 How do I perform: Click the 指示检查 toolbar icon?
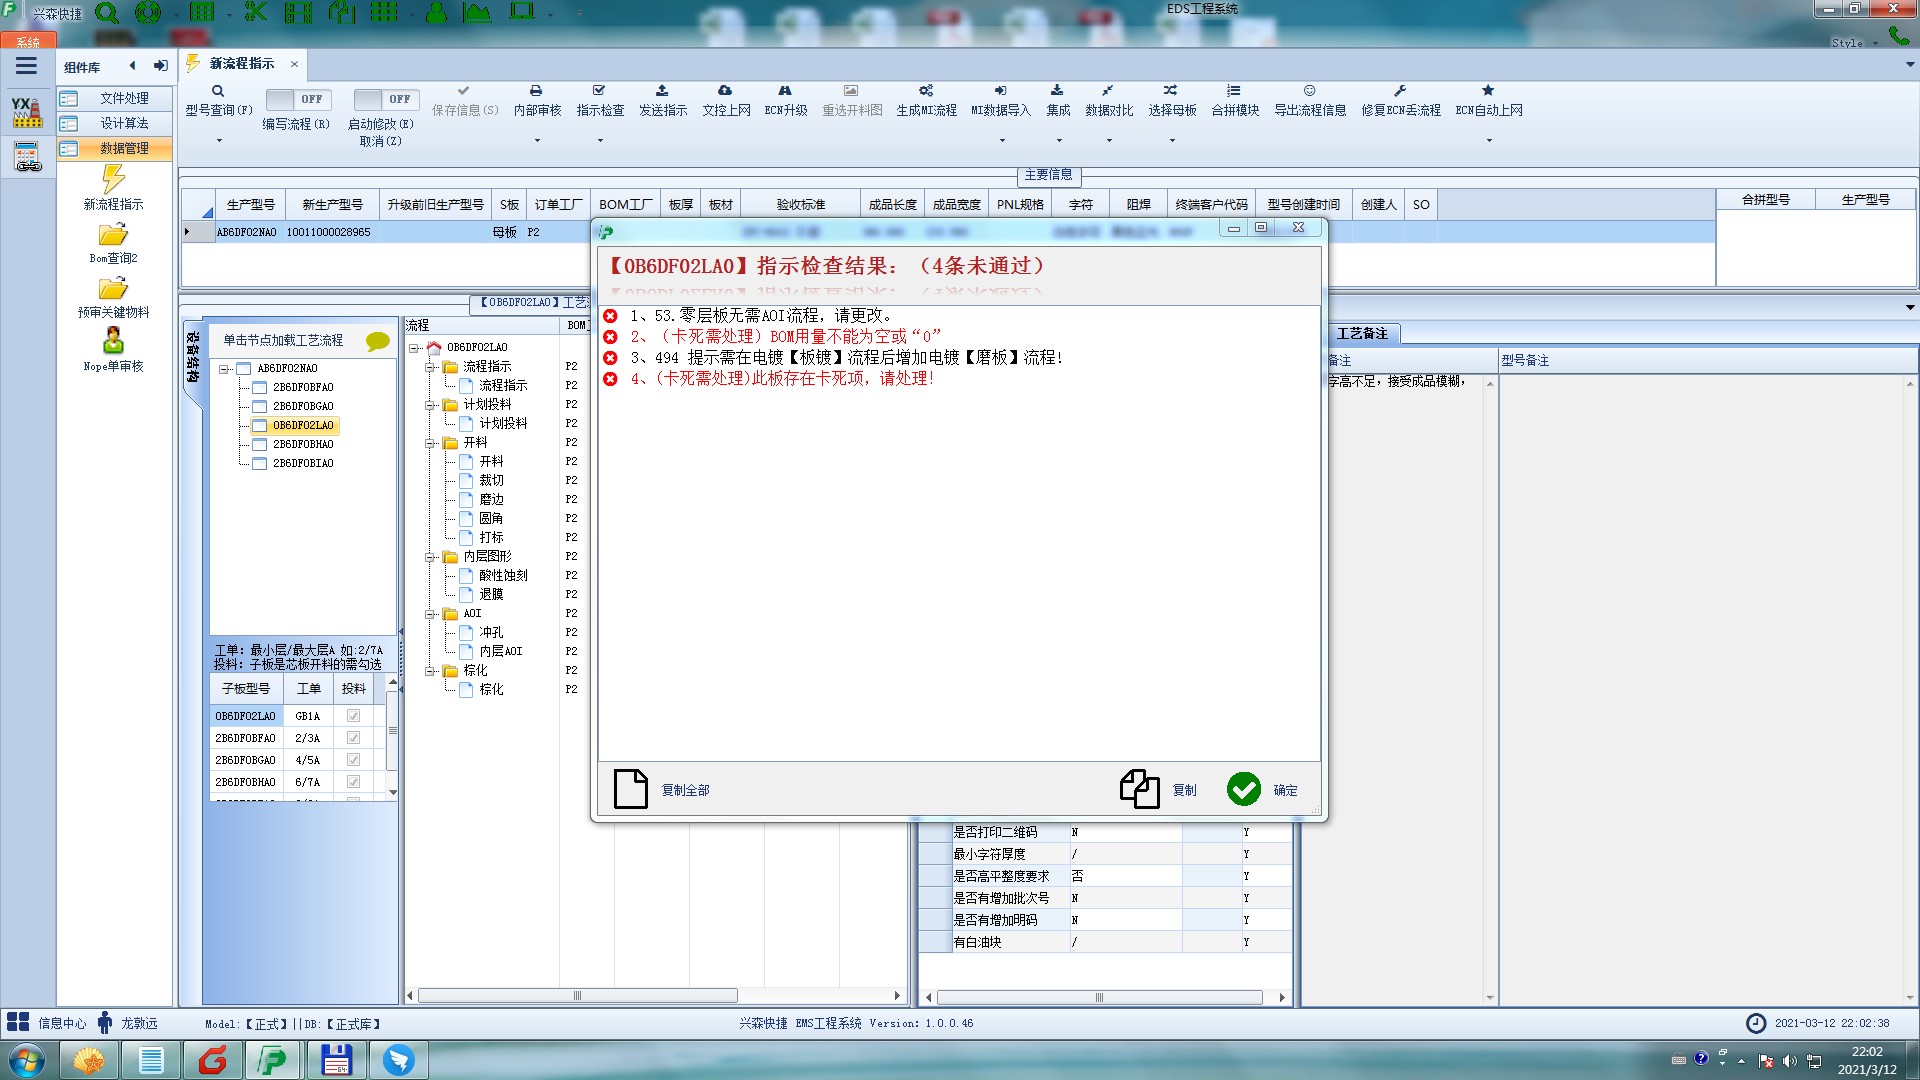click(x=599, y=91)
